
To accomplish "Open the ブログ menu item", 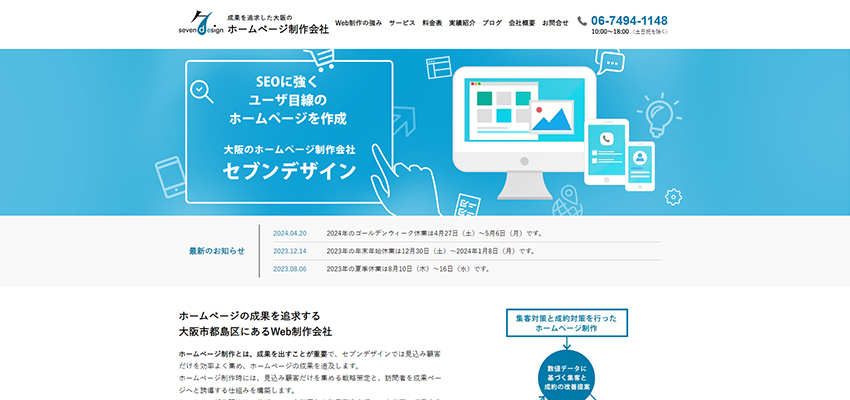I will [492, 23].
